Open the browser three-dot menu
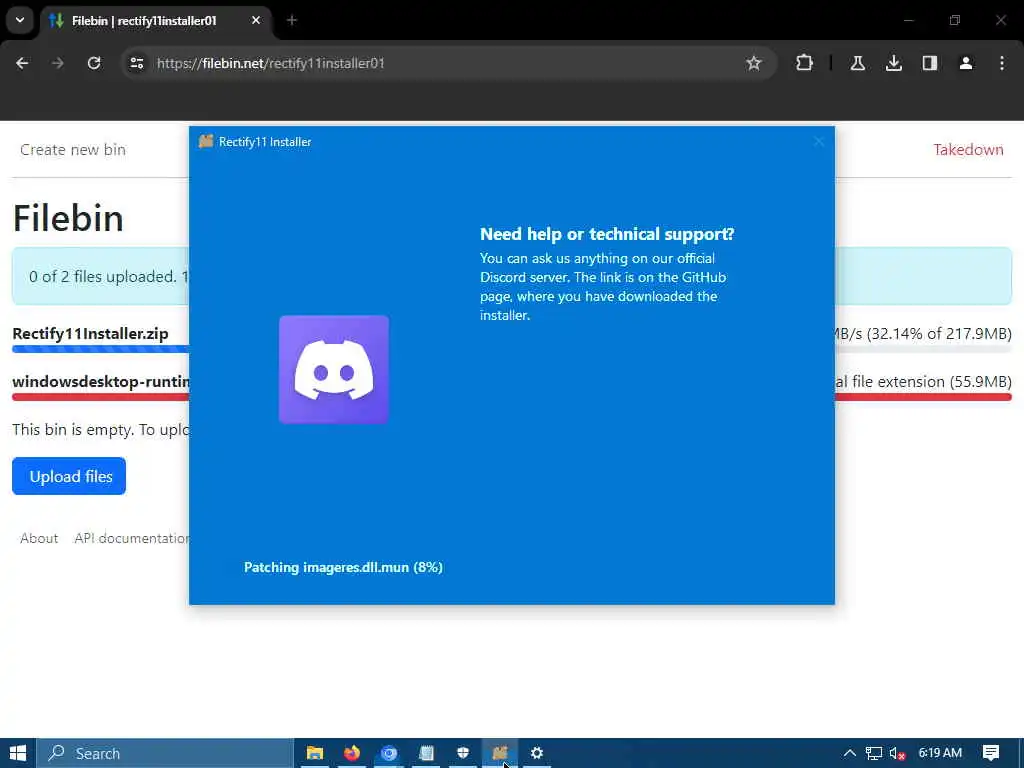Image resolution: width=1024 pixels, height=768 pixels. coord(1002,63)
